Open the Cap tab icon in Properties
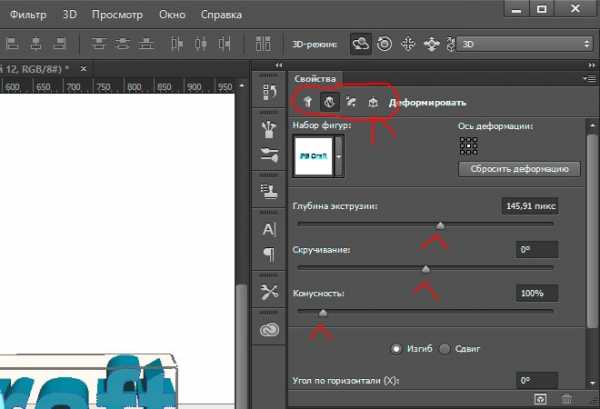 (x=350, y=102)
